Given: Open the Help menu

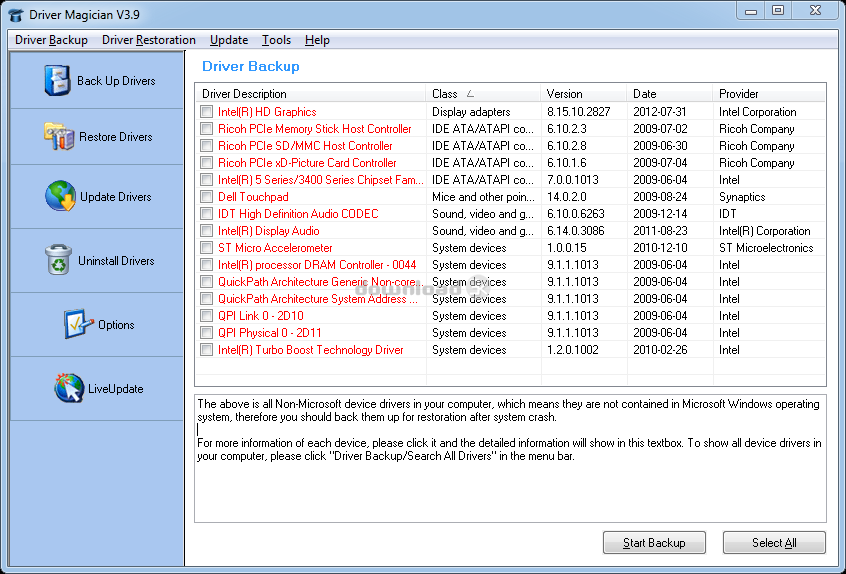Looking at the screenshot, I should (317, 40).
